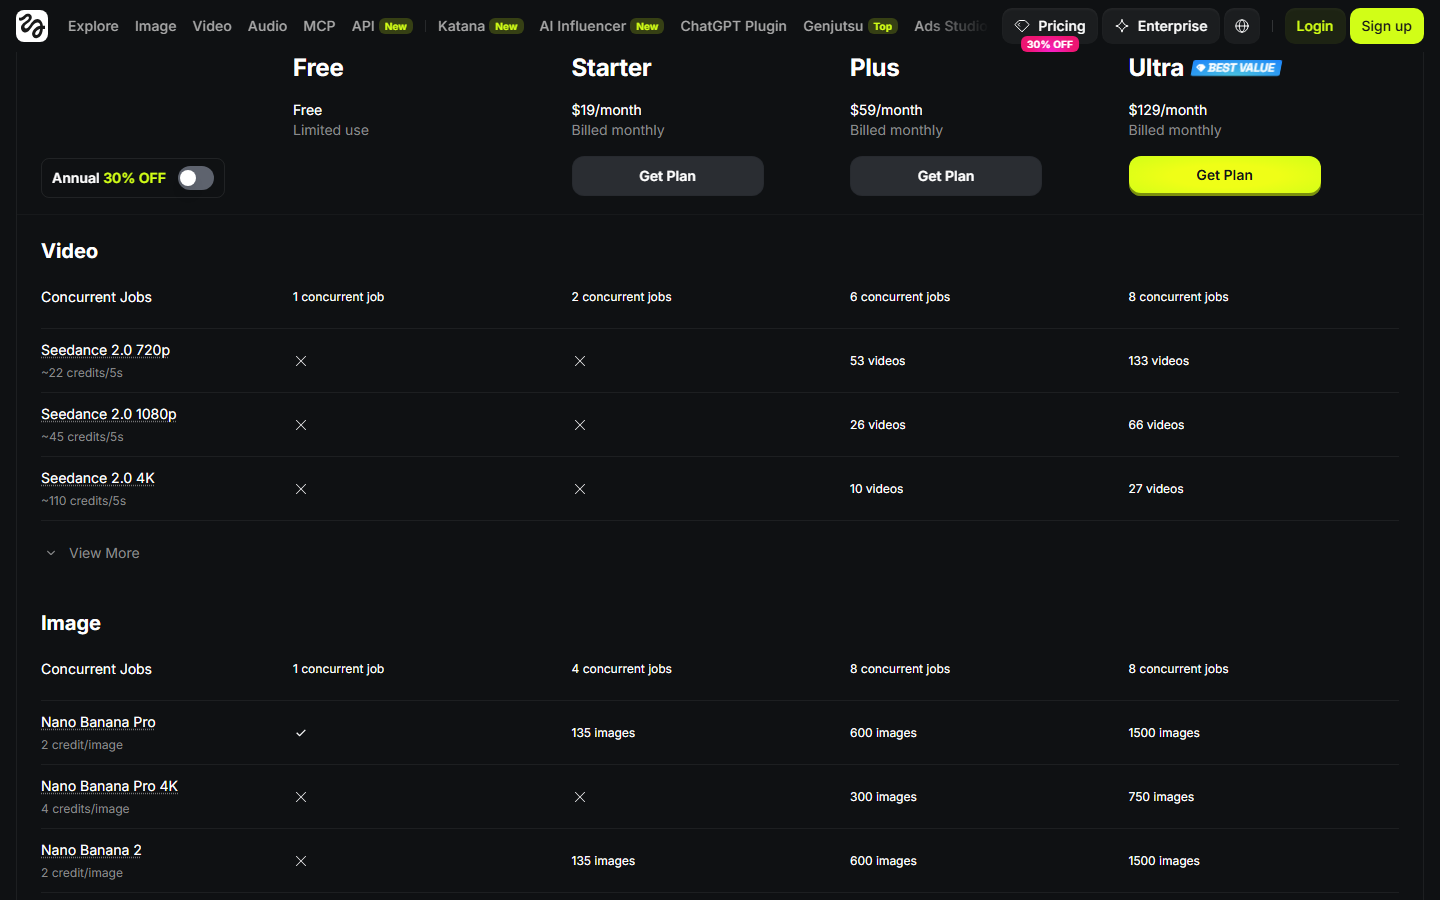This screenshot has height=900, width=1440.
Task: Open the Enterprise button
Action: click(1161, 26)
